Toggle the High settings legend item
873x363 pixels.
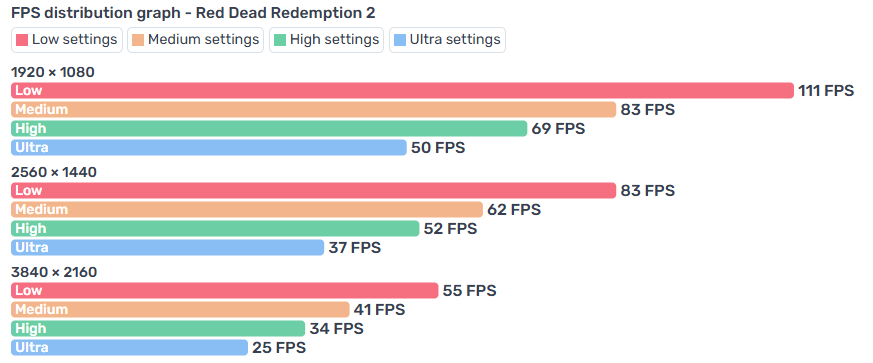tap(327, 40)
